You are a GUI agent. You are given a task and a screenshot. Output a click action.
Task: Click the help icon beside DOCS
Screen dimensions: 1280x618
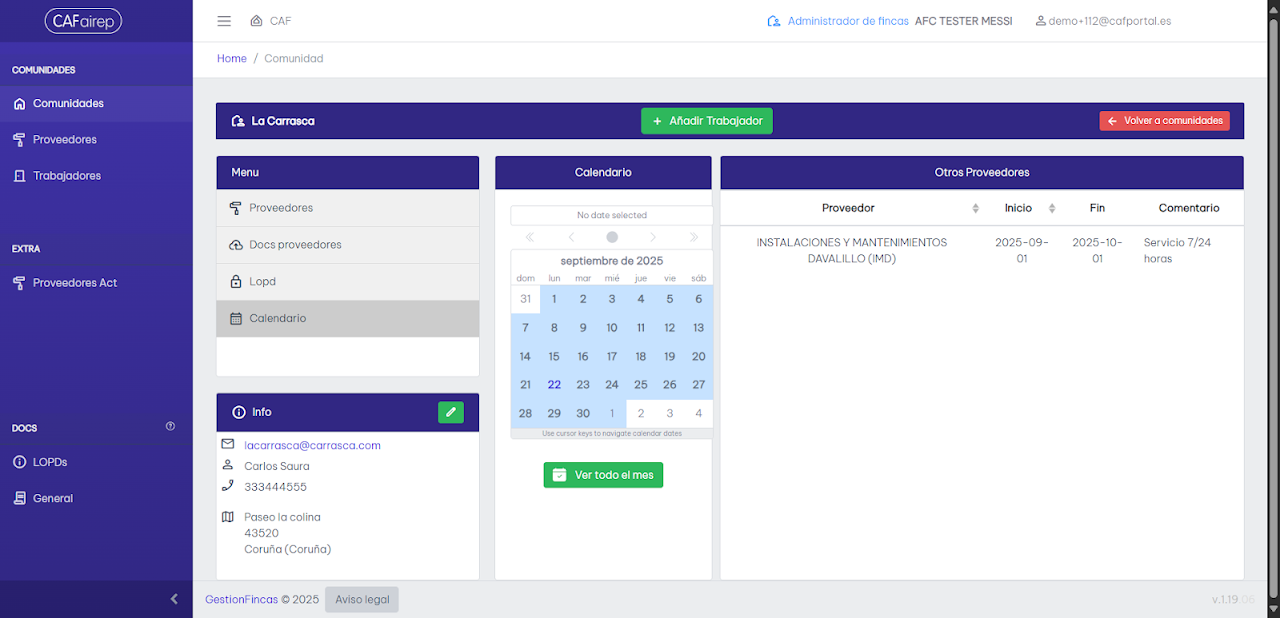(x=170, y=427)
